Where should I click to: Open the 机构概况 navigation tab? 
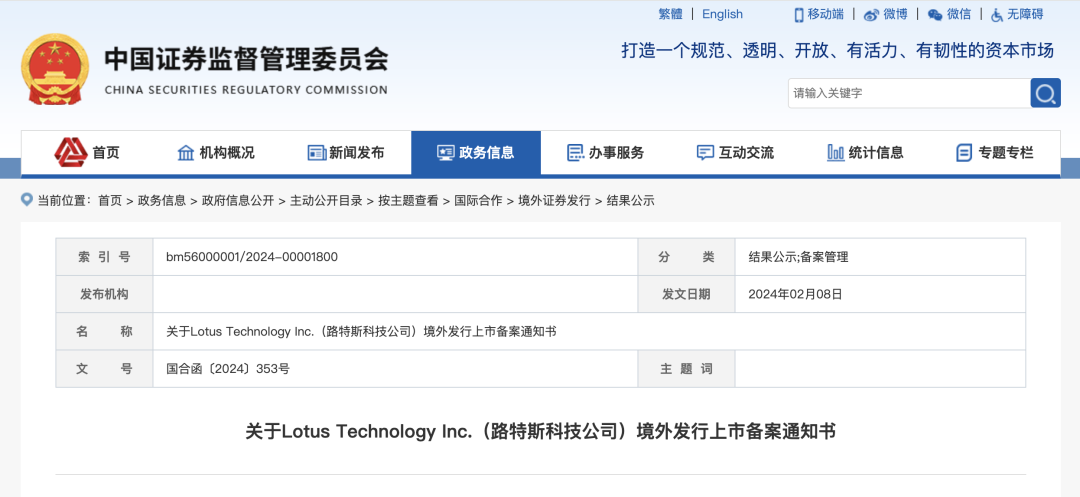click(216, 153)
